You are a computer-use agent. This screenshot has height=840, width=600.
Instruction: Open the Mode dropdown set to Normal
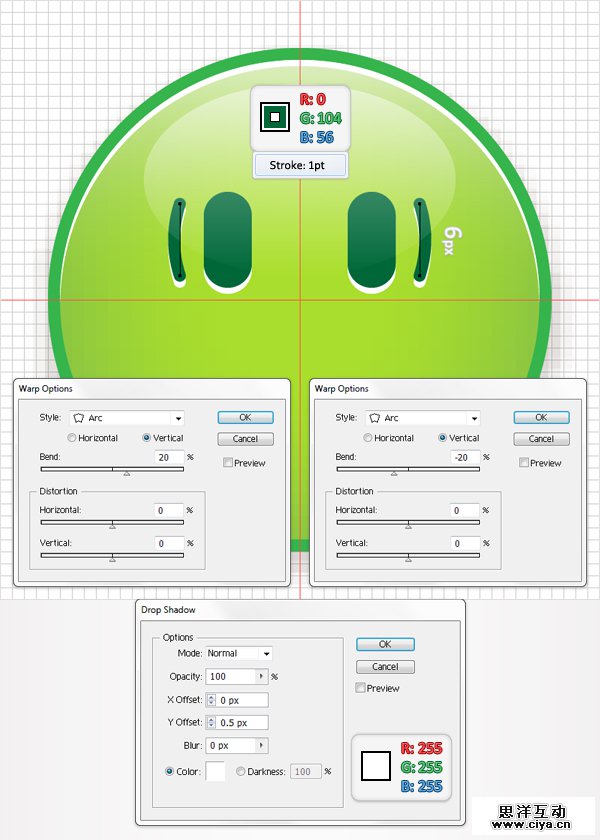(265, 653)
